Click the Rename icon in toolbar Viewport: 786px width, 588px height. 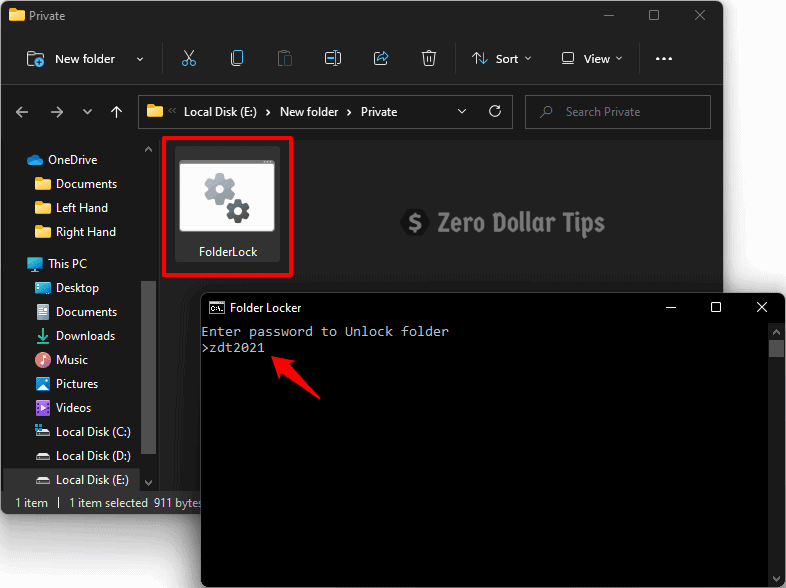pos(333,59)
